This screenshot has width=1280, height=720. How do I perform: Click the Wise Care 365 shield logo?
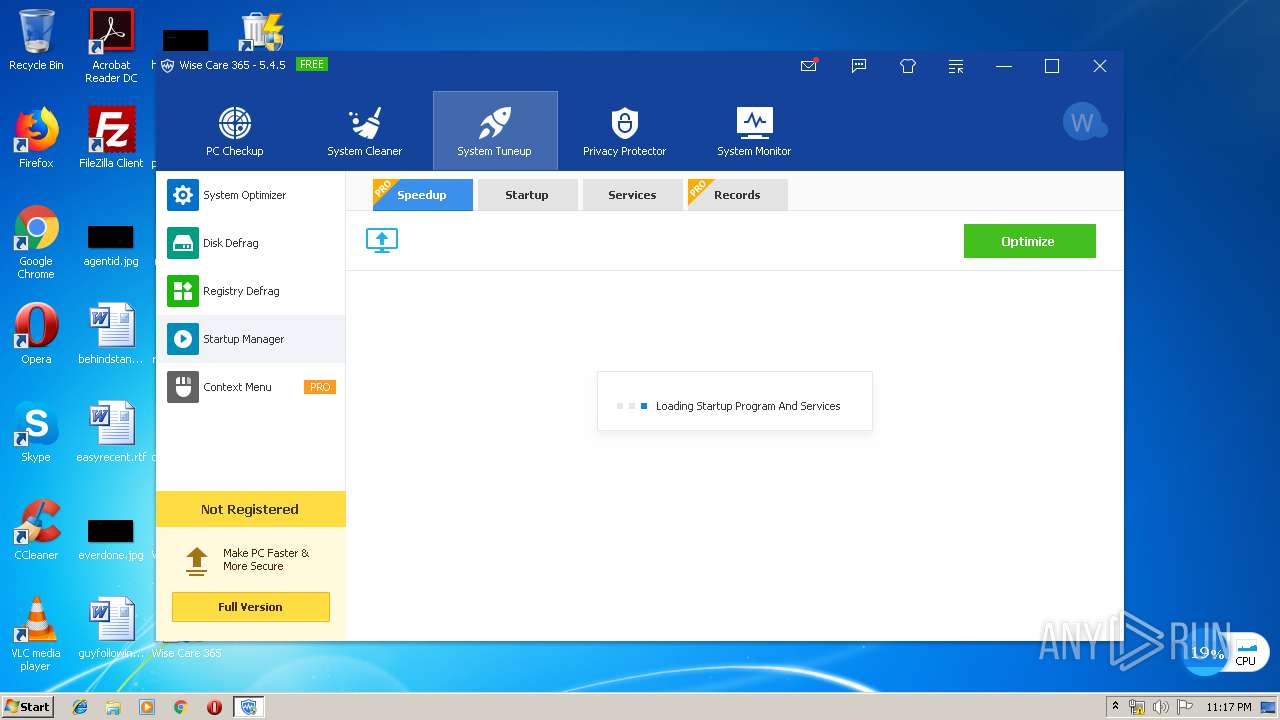167,65
